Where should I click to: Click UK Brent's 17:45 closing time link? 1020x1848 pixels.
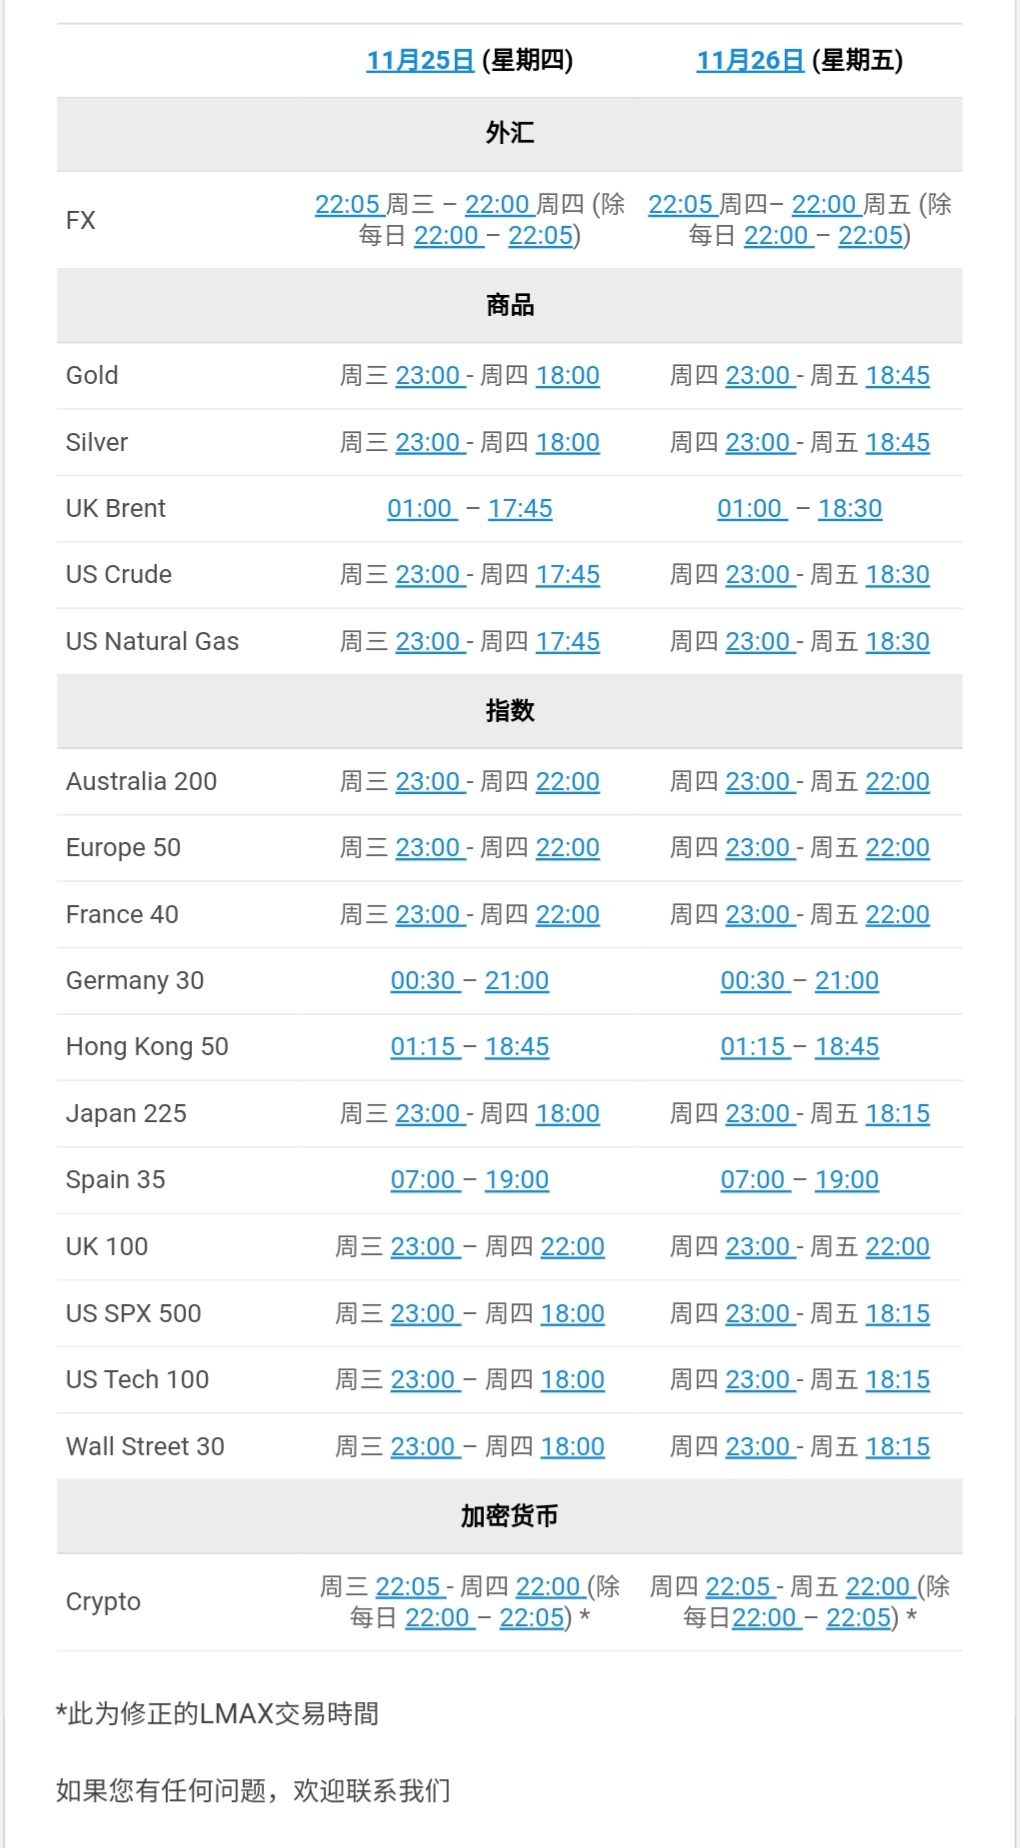tap(520, 509)
